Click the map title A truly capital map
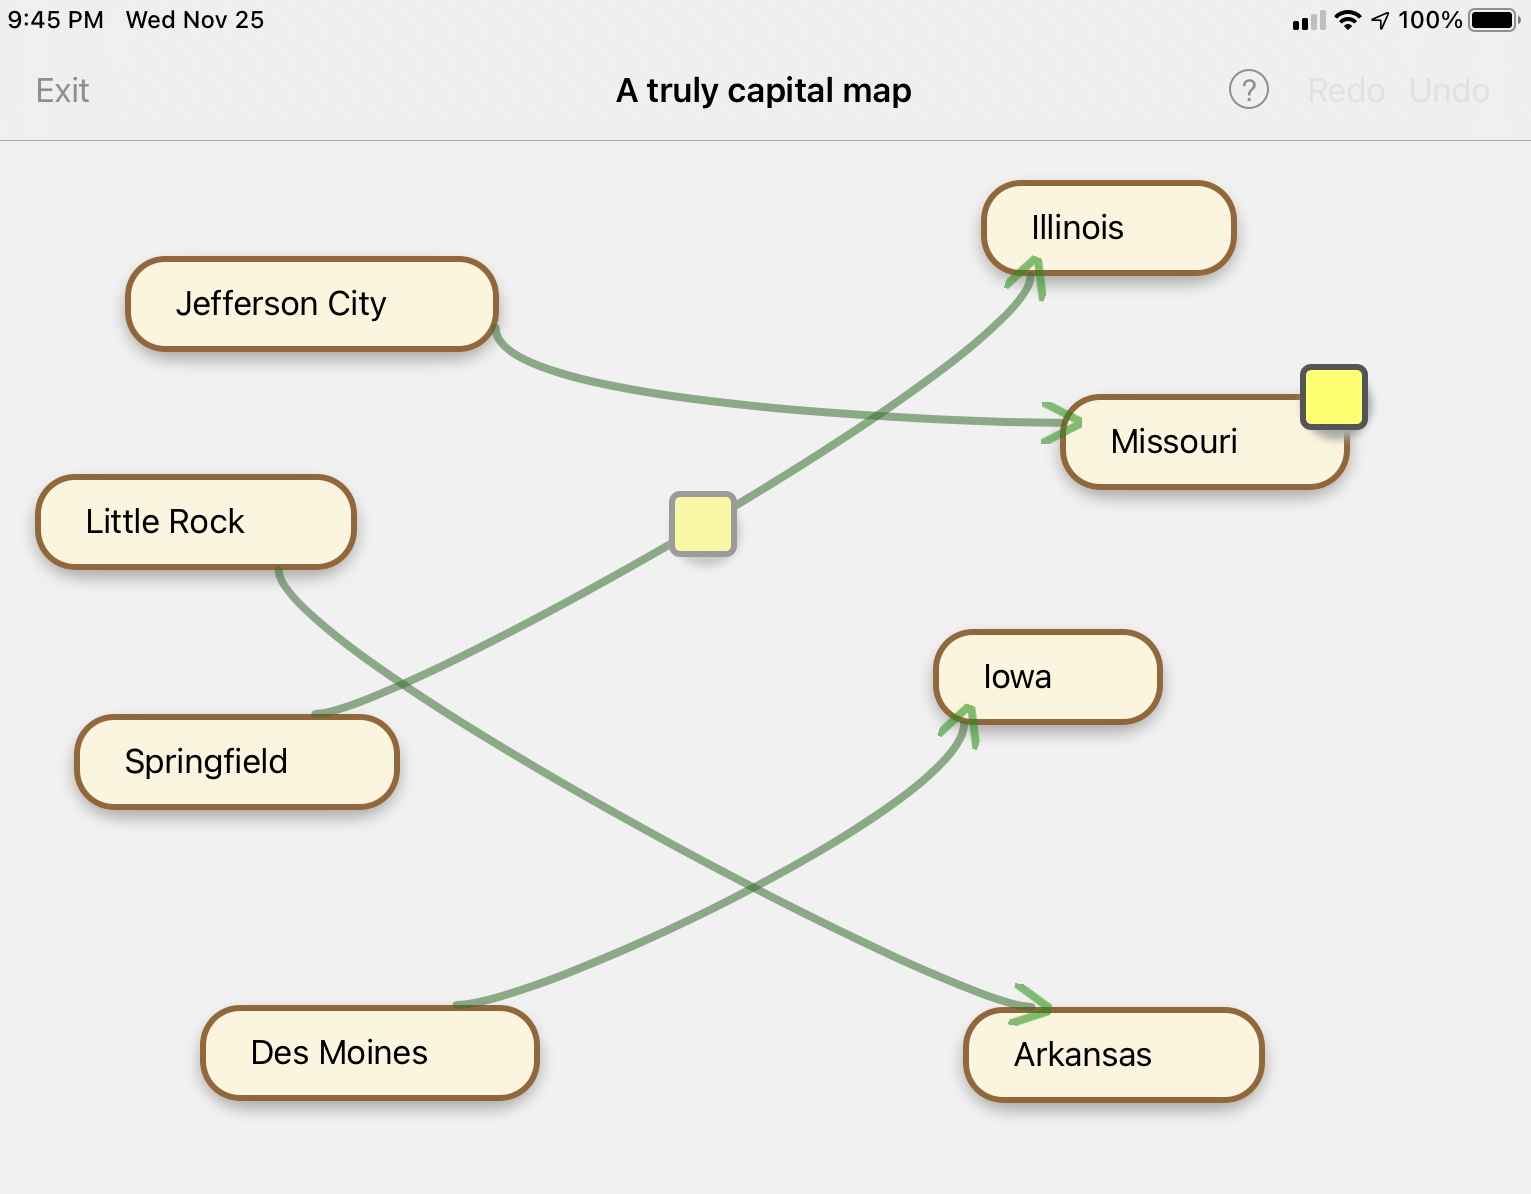This screenshot has width=1531, height=1194. (764, 89)
